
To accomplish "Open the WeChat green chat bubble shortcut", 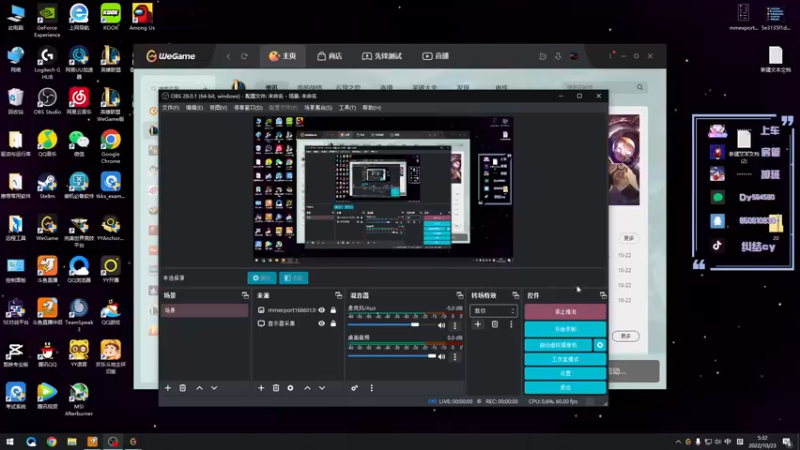I will pyautogui.click(x=79, y=143).
